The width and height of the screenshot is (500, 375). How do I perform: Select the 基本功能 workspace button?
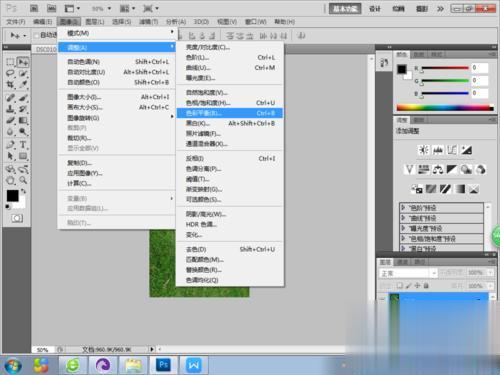pyautogui.click(x=345, y=9)
